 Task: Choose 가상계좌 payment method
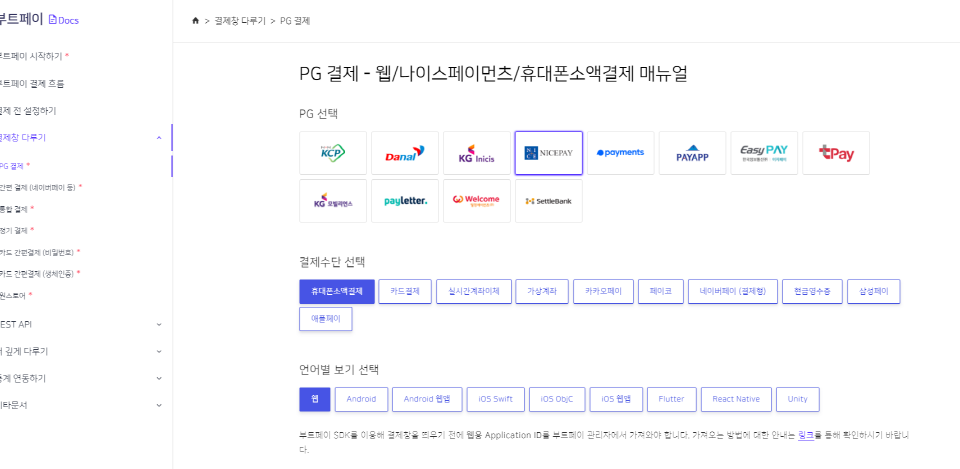pos(542,291)
